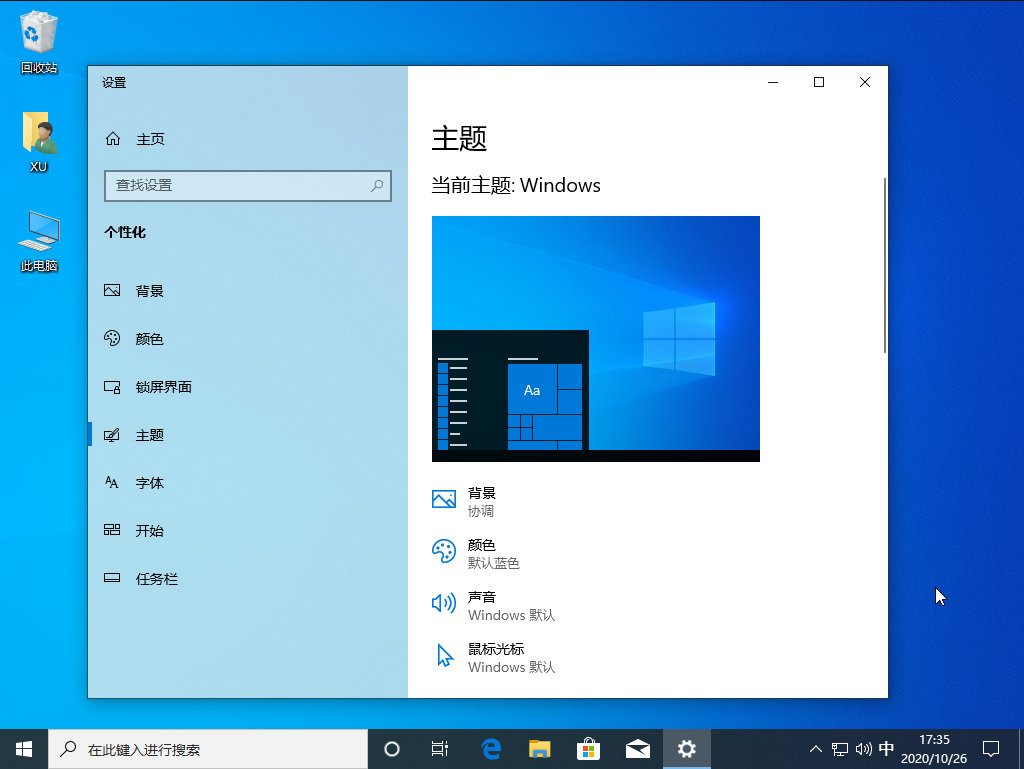This screenshot has width=1024, height=769.
Task: Launch Microsoft Edge from the taskbar
Action: [x=490, y=748]
